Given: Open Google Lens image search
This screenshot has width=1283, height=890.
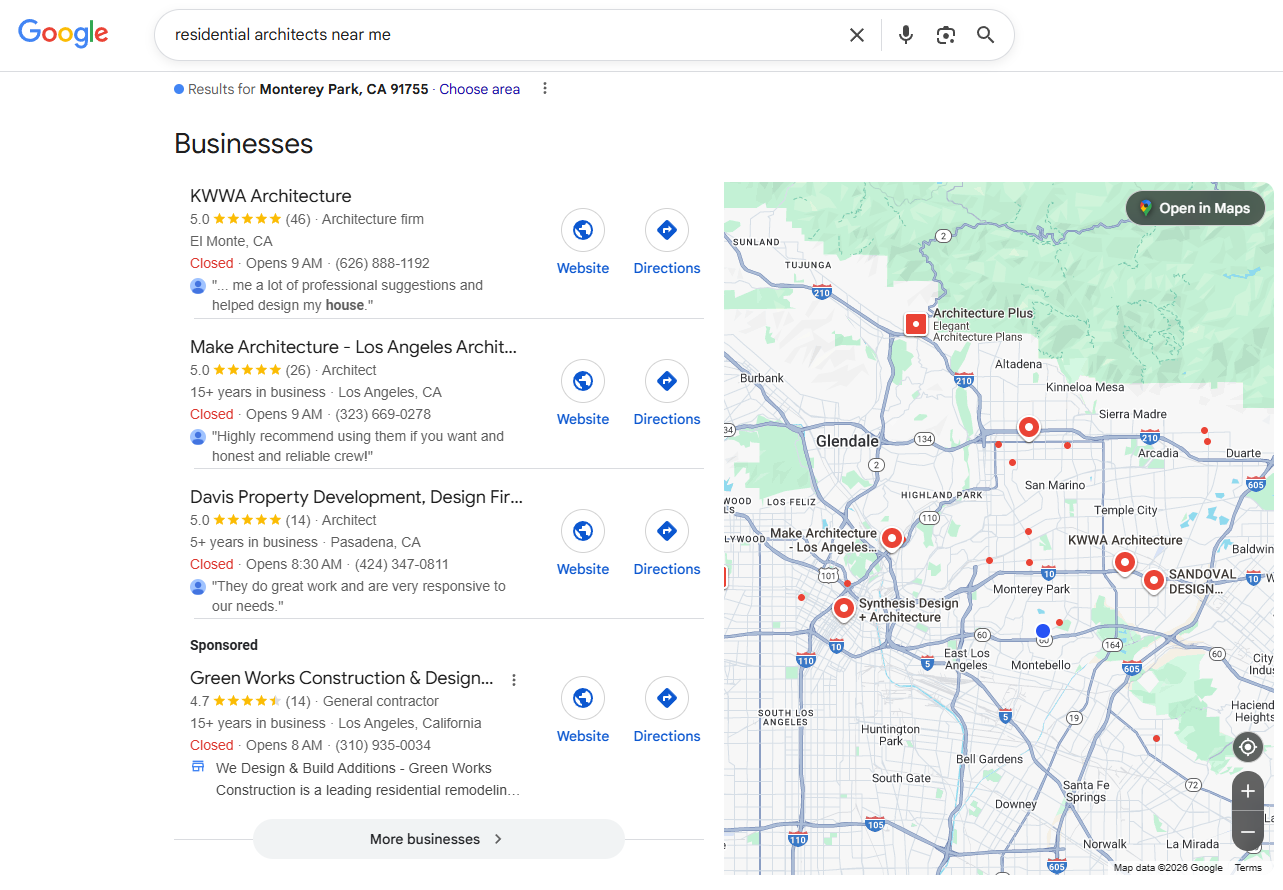Looking at the screenshot, I should (946, 35).
